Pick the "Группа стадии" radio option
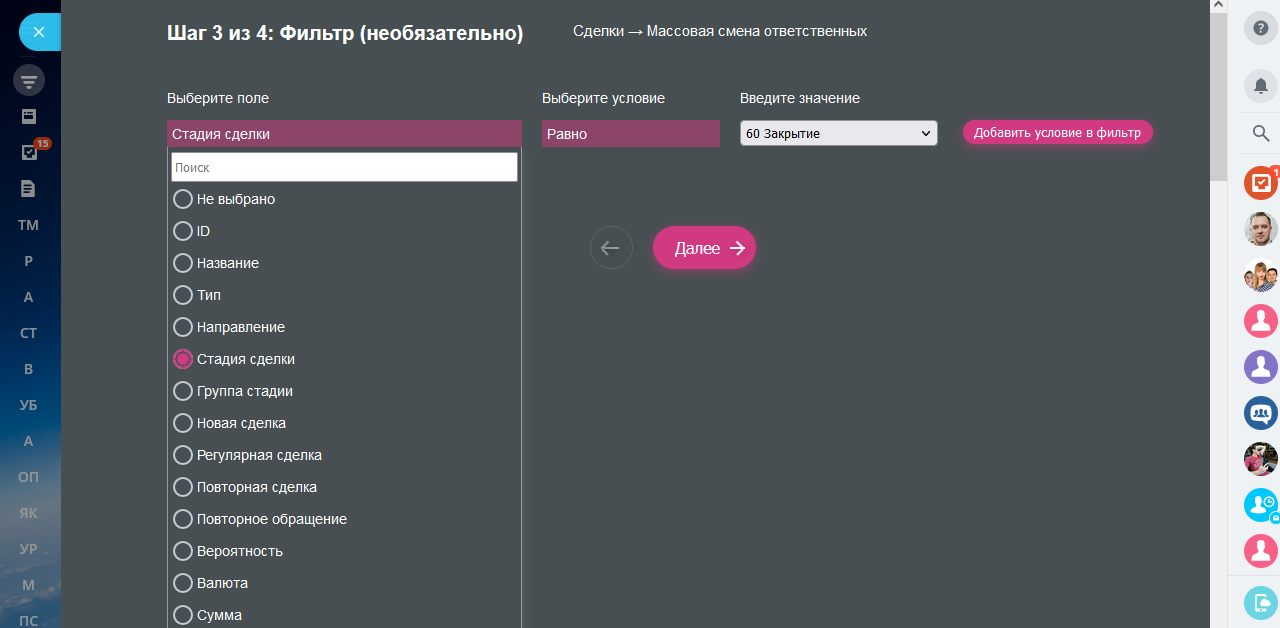 [183, 391]
